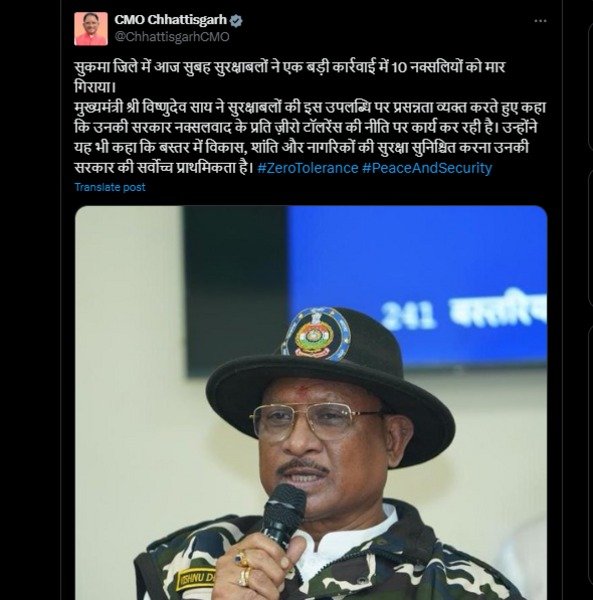Open the three-dot more options menu

tap(540, 21)
